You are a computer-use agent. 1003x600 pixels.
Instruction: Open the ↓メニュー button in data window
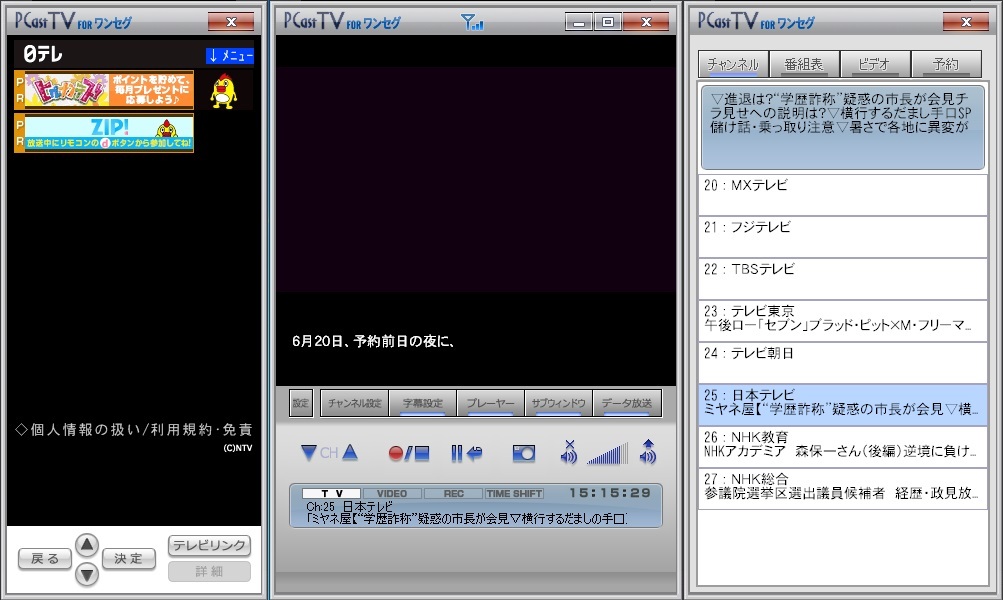point(230,56)
